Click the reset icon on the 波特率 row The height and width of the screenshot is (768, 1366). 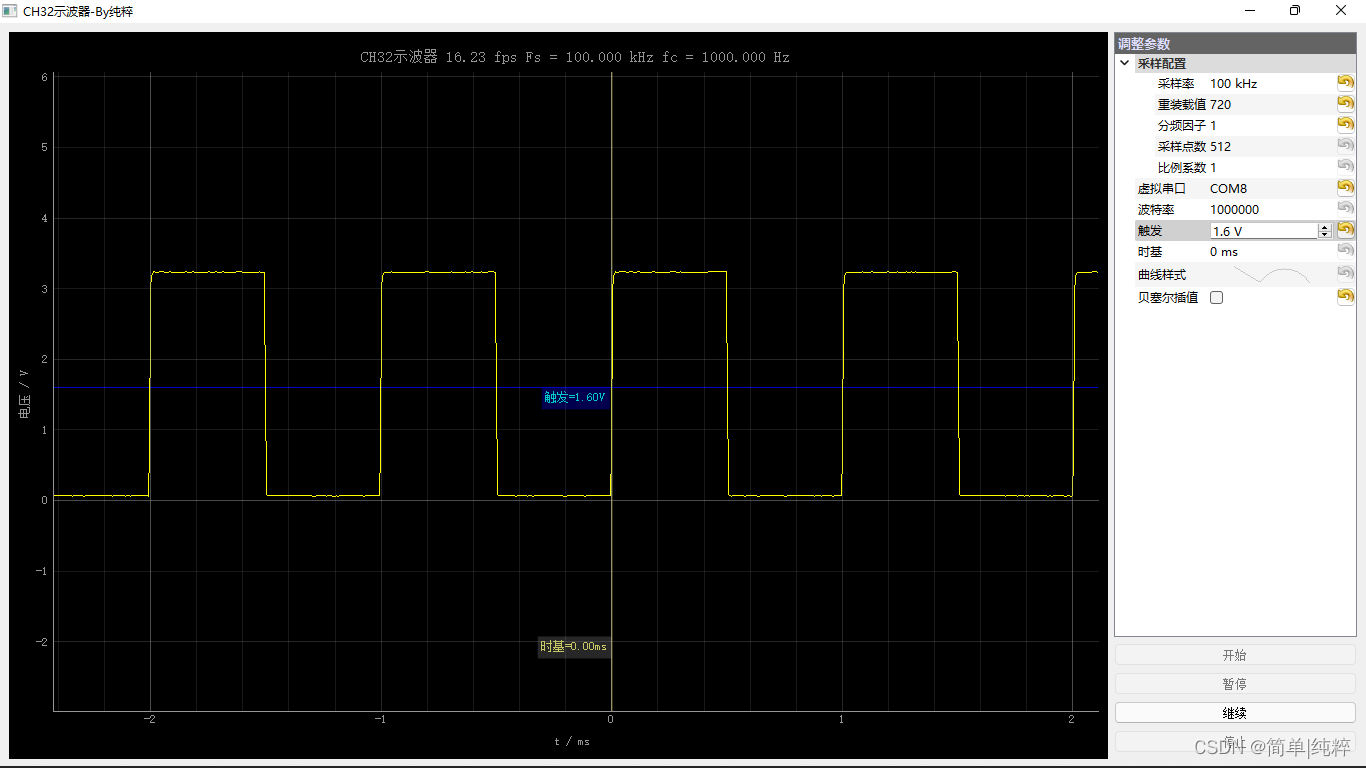[x=1345, y=209]
